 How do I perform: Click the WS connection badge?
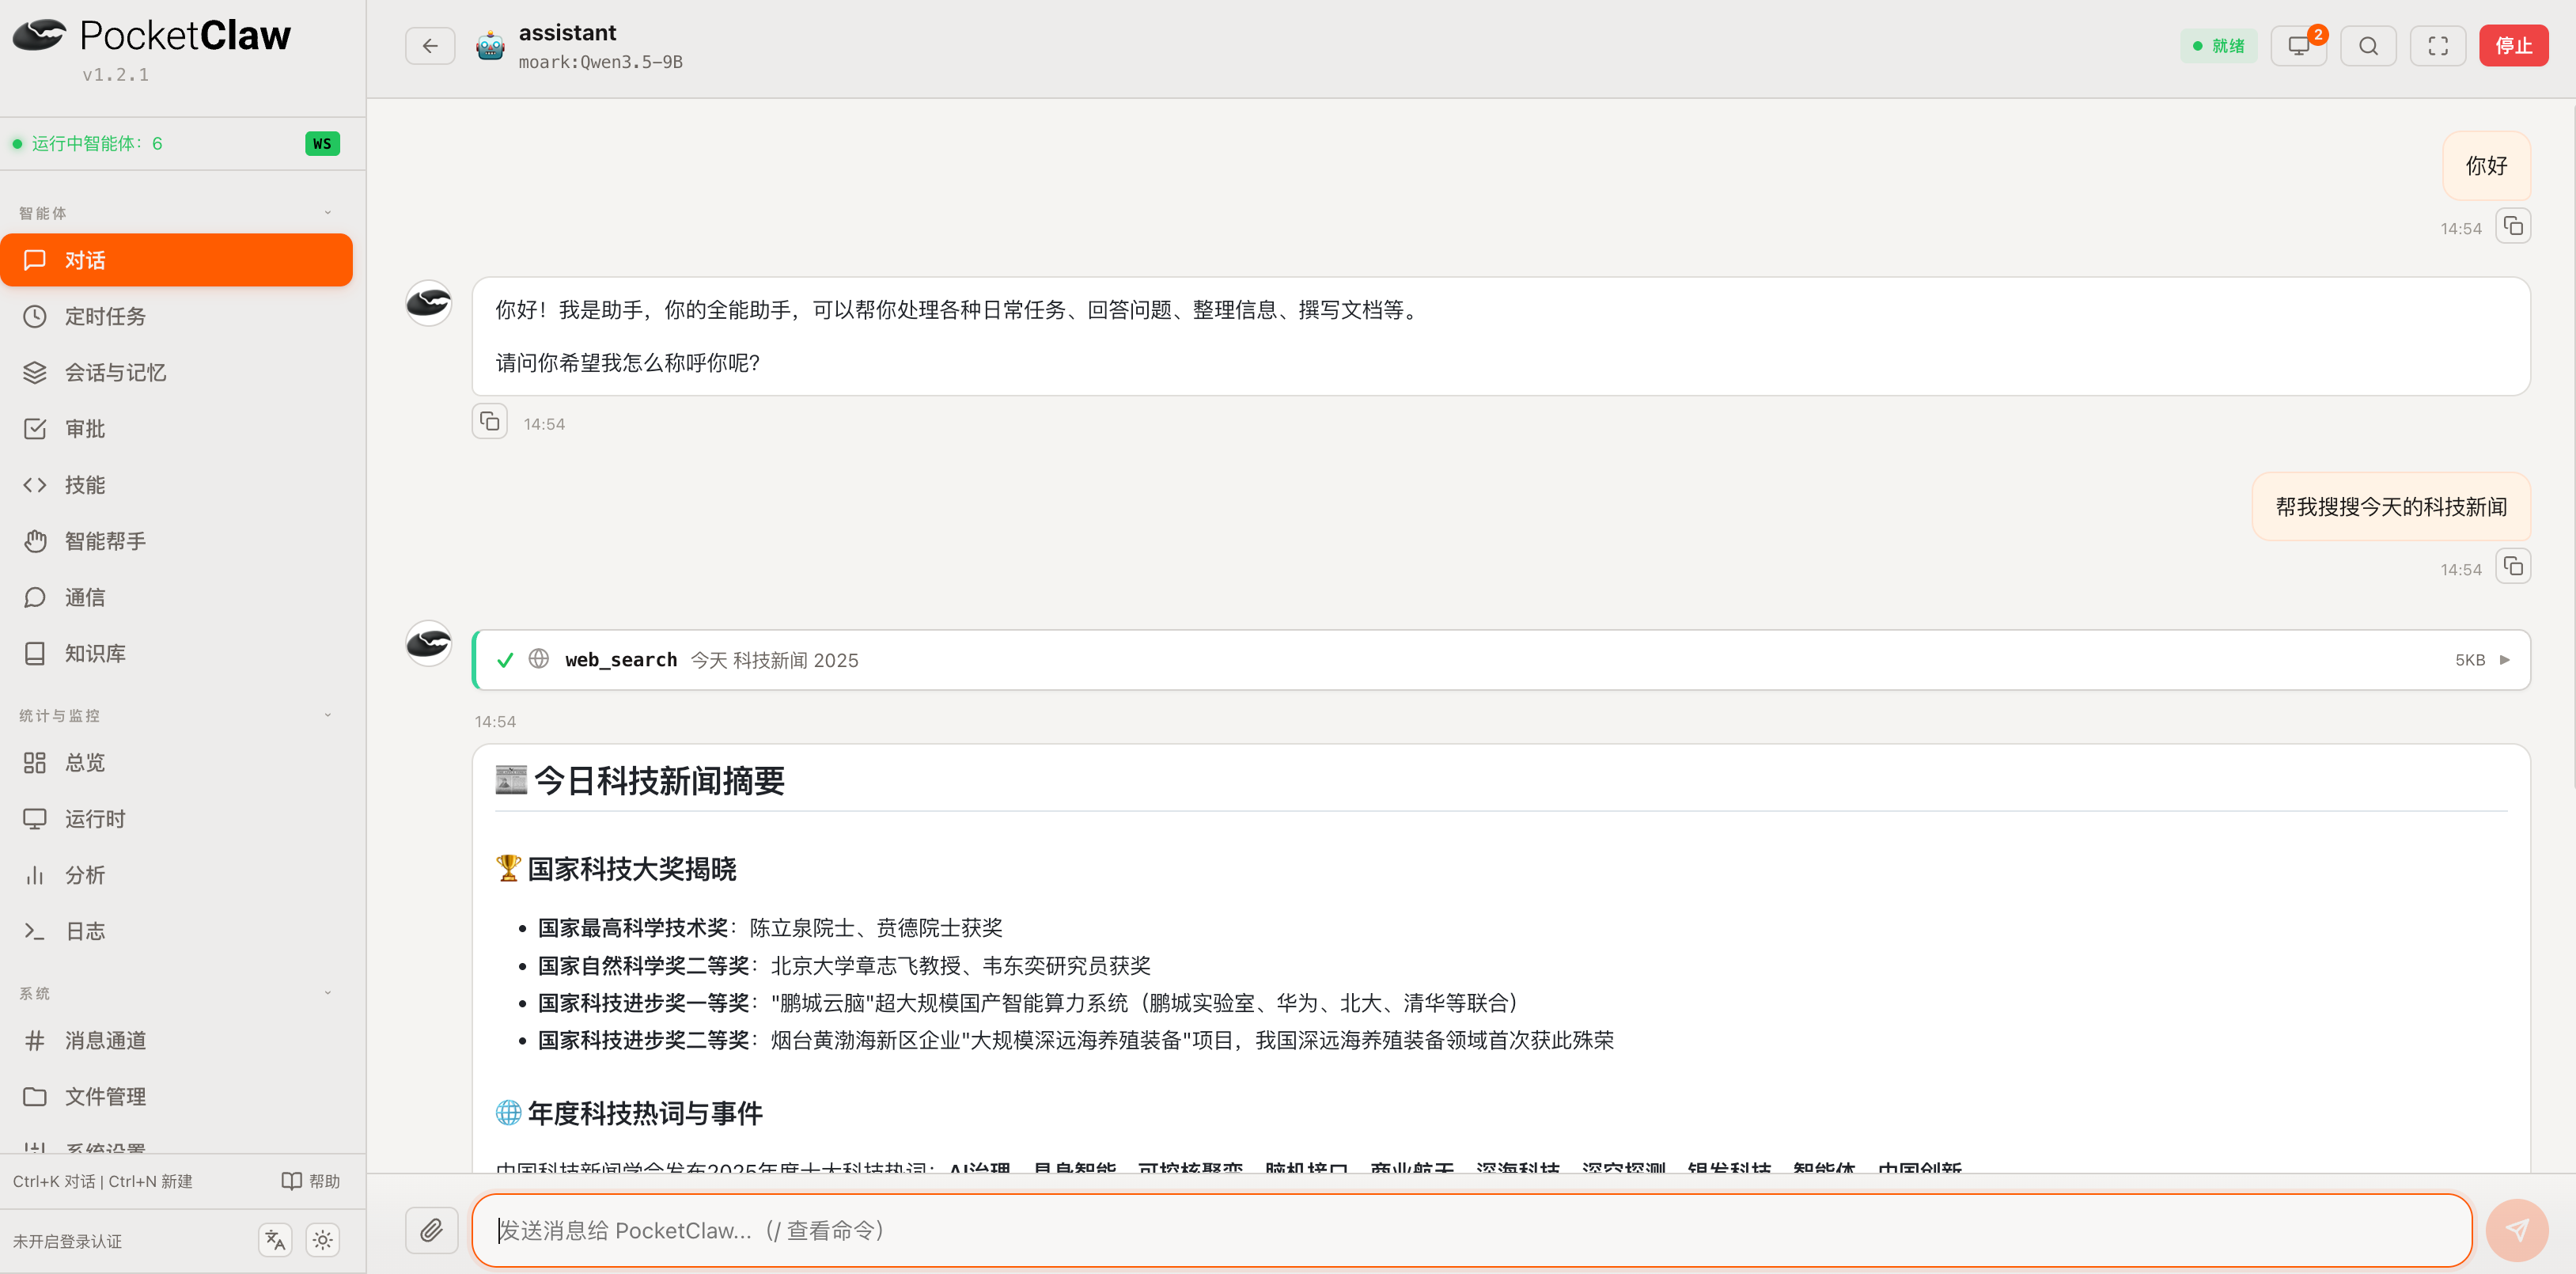tap(322, 144)
